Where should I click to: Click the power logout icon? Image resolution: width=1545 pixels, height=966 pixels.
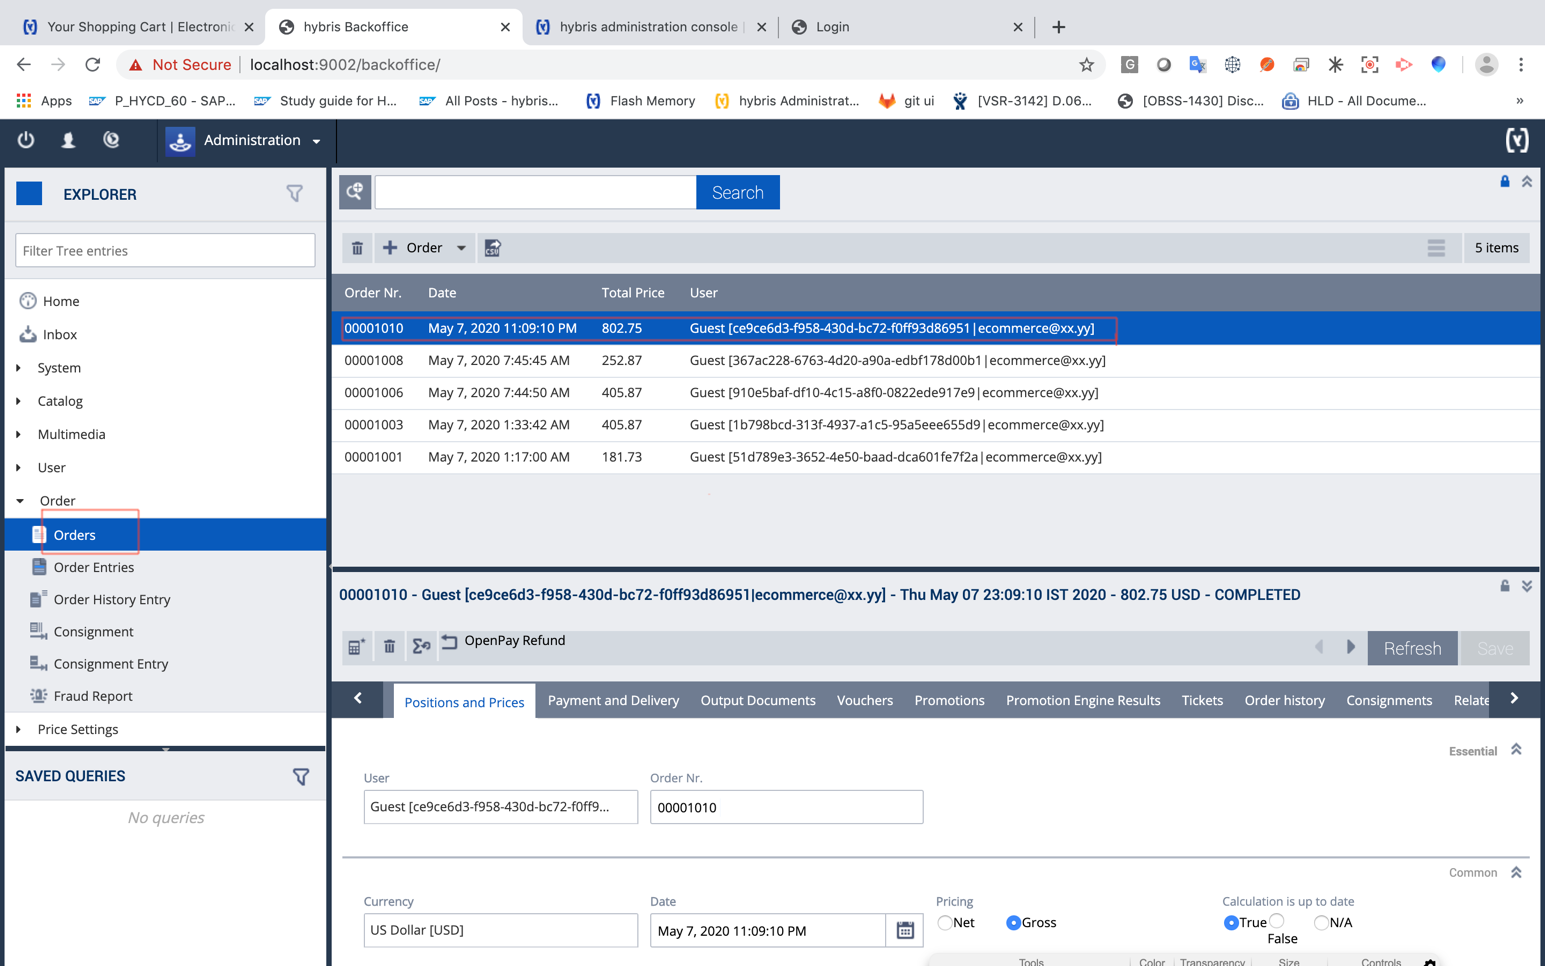click(x=26, y=141)
